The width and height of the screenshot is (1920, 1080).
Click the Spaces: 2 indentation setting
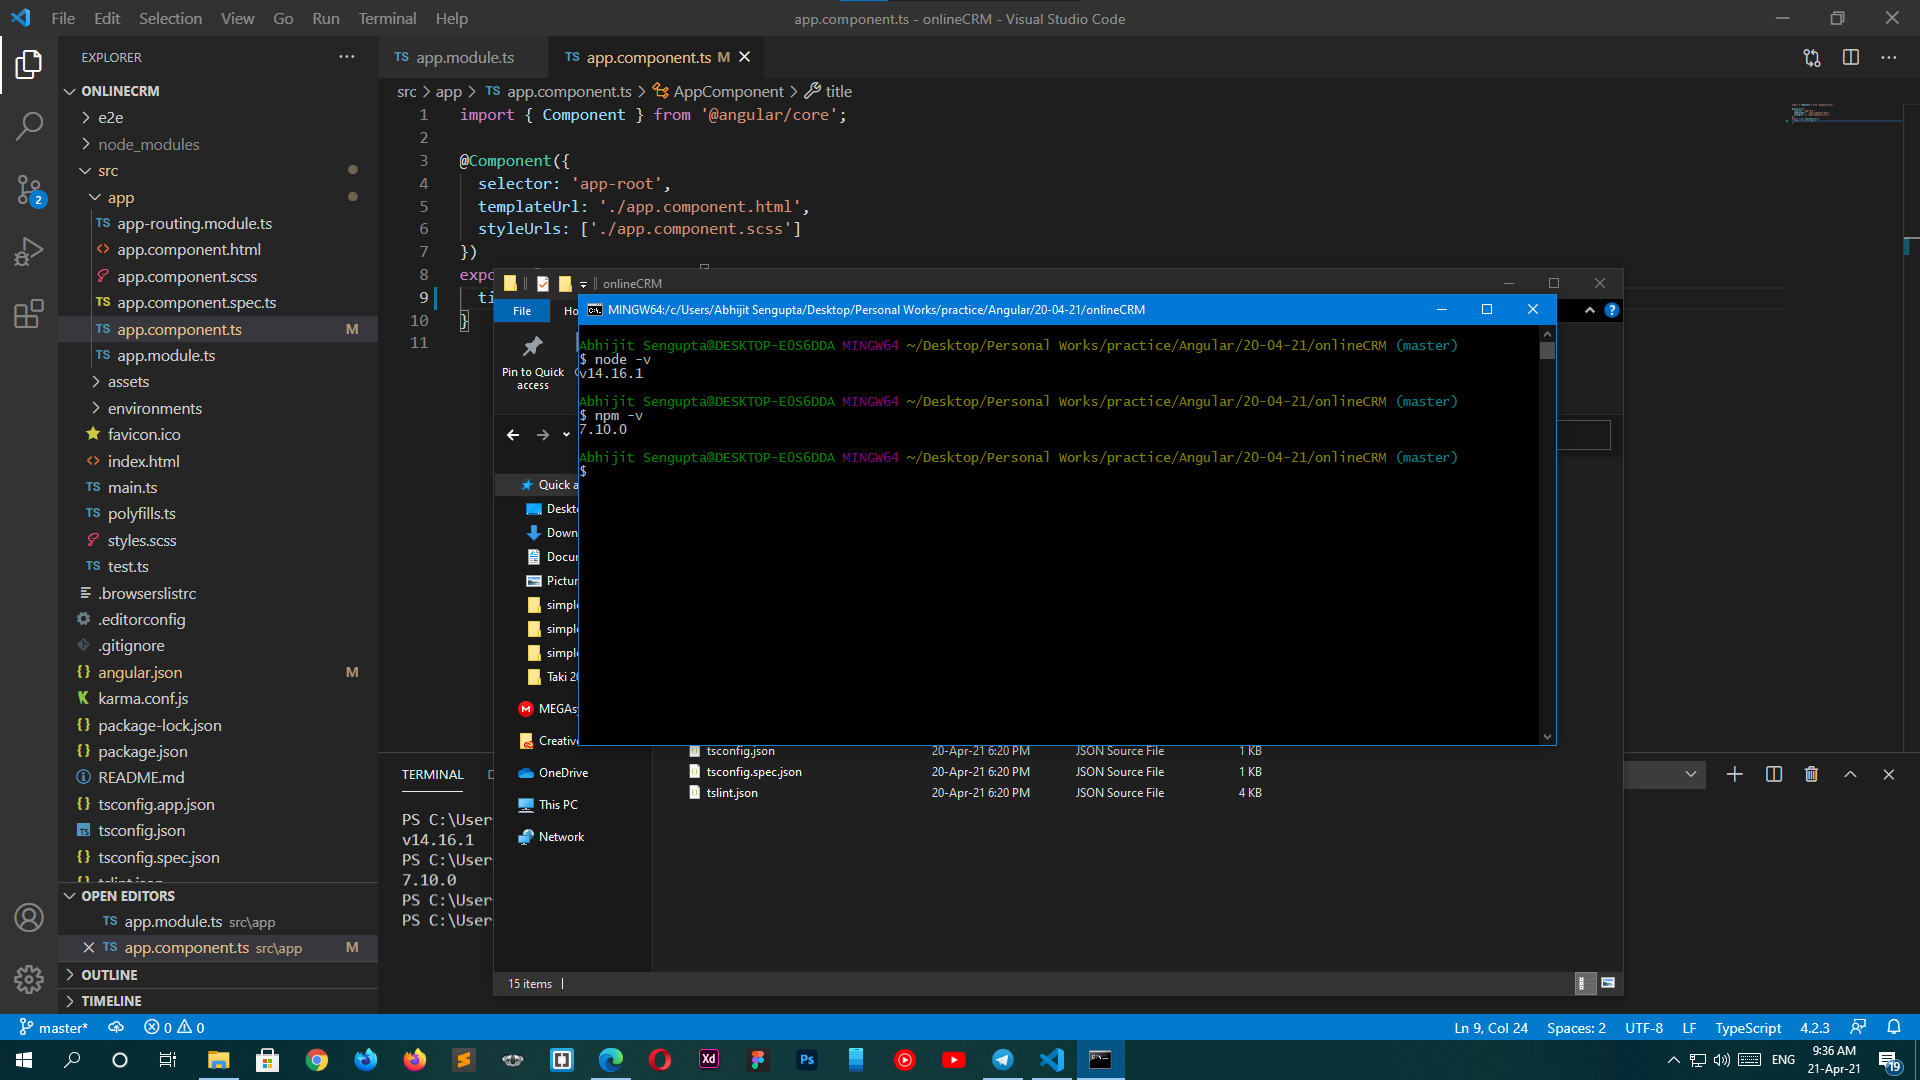coord(1576,1027)
